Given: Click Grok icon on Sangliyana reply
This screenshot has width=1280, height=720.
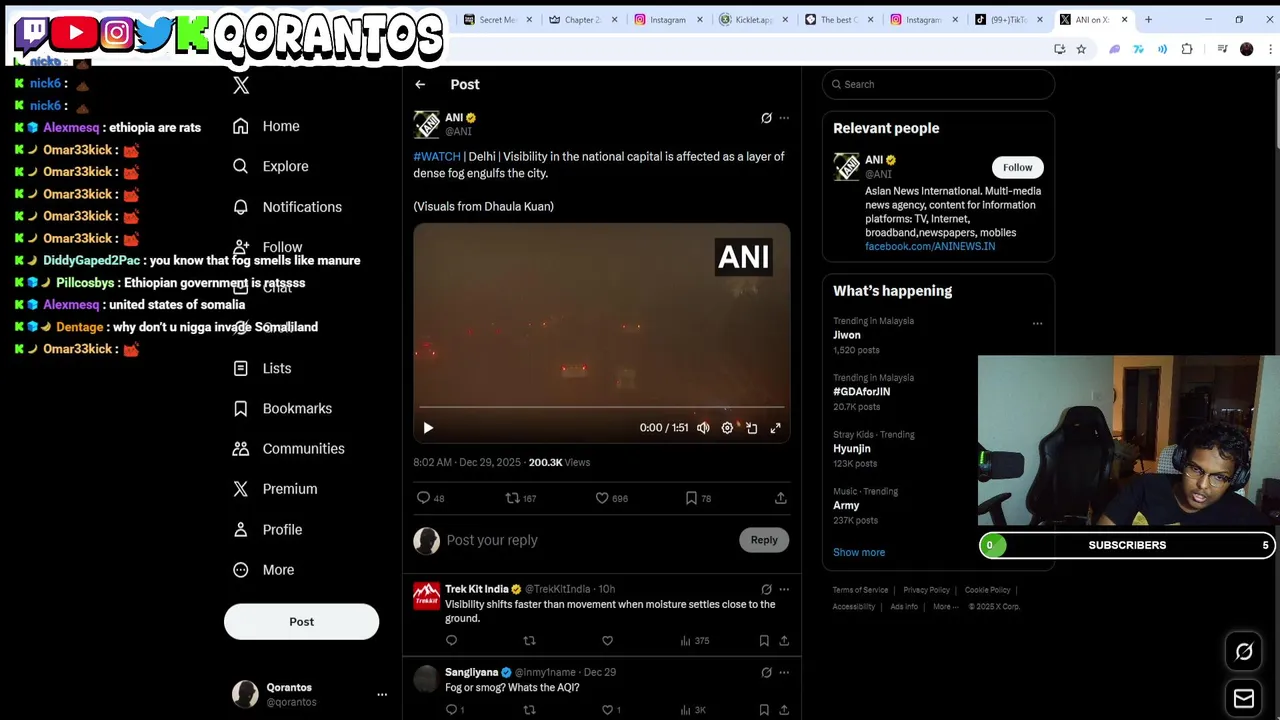Looking at the screenshot, I should (x=766, y=673).
